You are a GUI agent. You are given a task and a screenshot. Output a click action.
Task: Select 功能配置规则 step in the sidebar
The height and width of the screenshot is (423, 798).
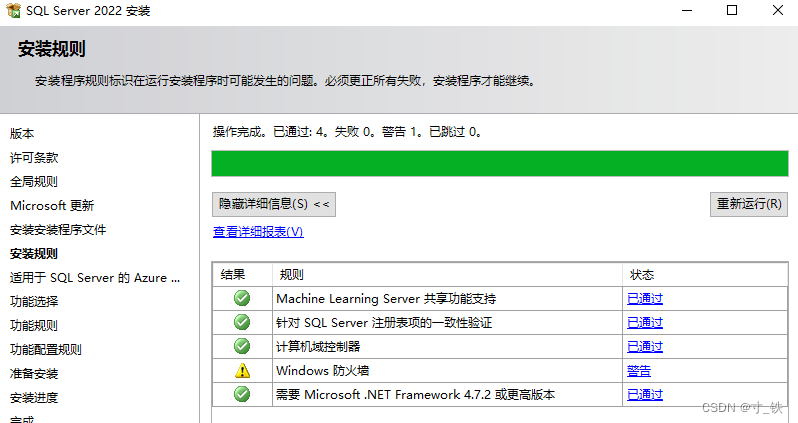tap(46, 350)
